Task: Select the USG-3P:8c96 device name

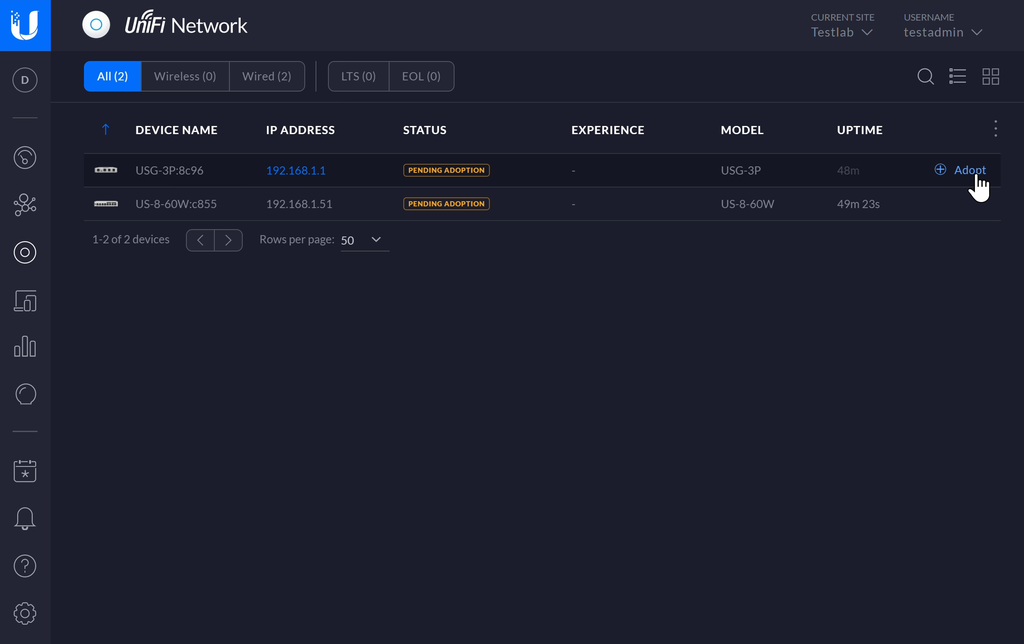Action: tap(169, 170)
